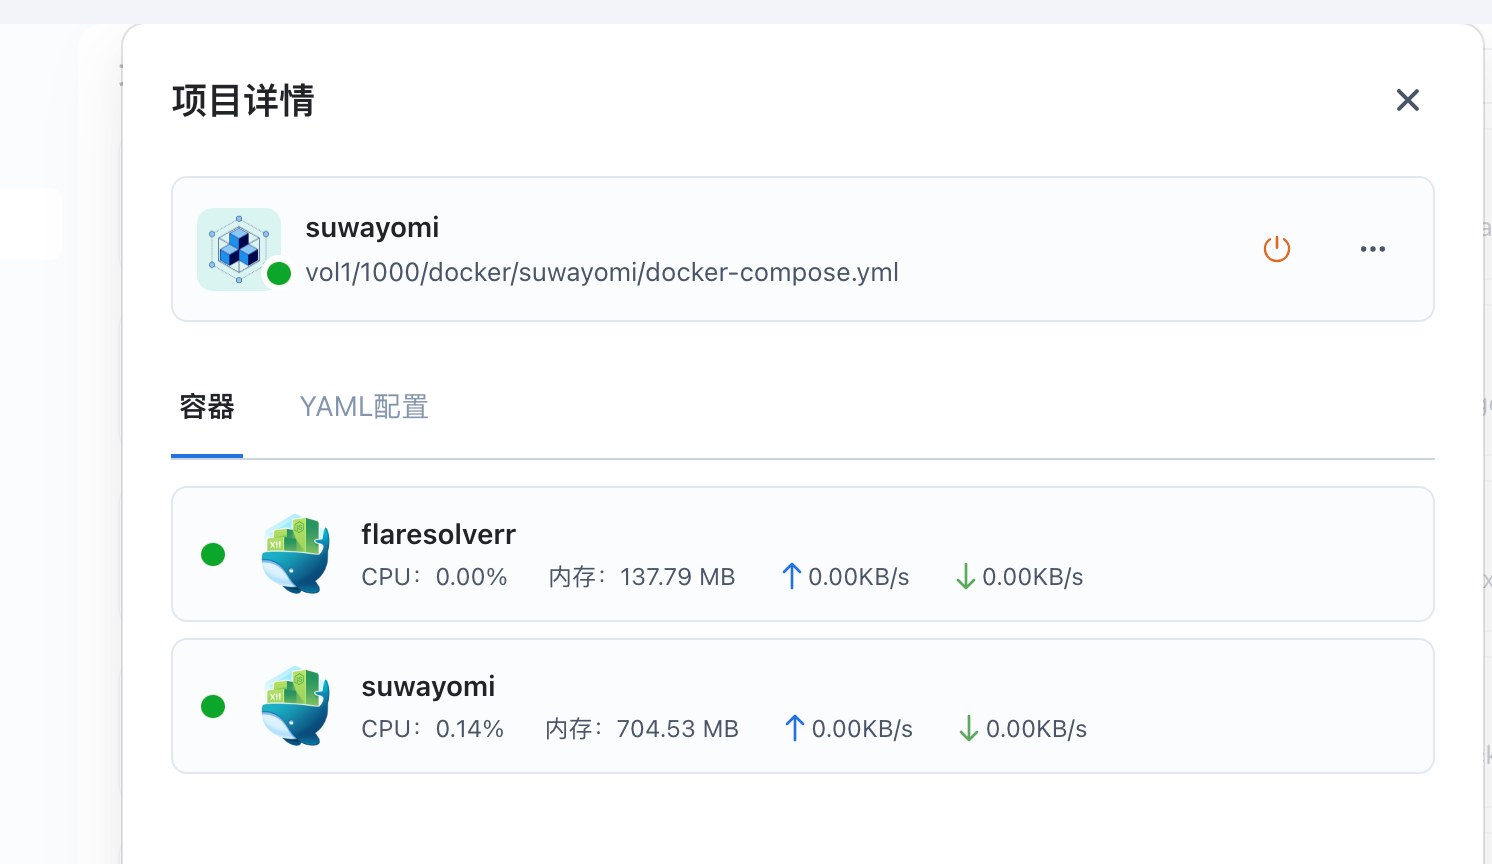This screenshot has height=864, width=1492.
Task: Click suwayomi CPU usage 0.14% value
Action: click(x=469, y=729)
